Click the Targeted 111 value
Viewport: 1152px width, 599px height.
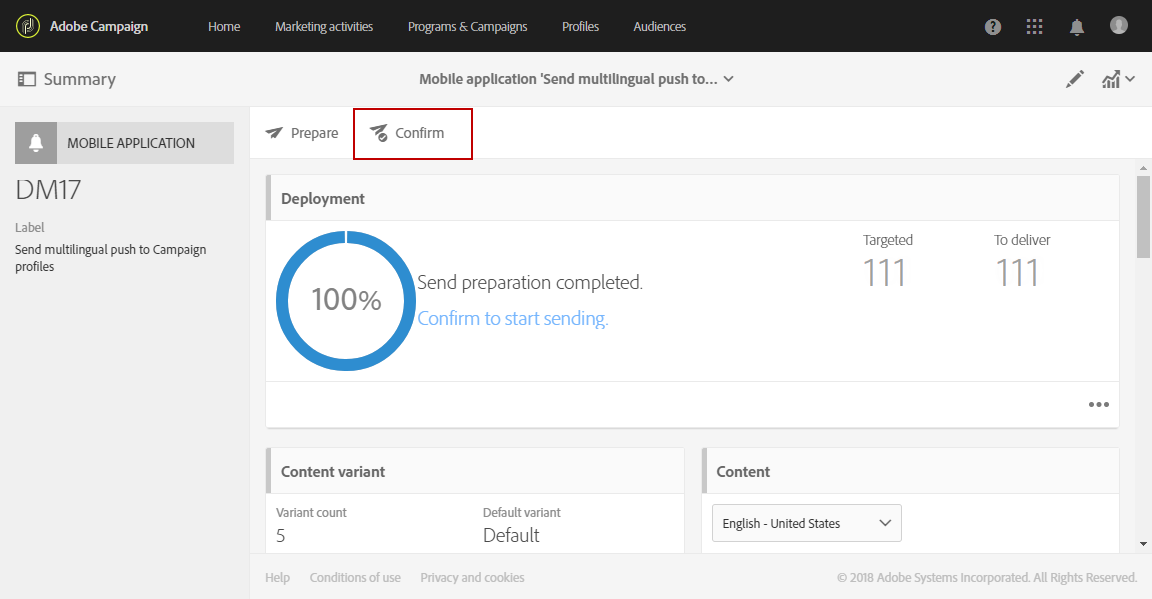click(885, 273)
